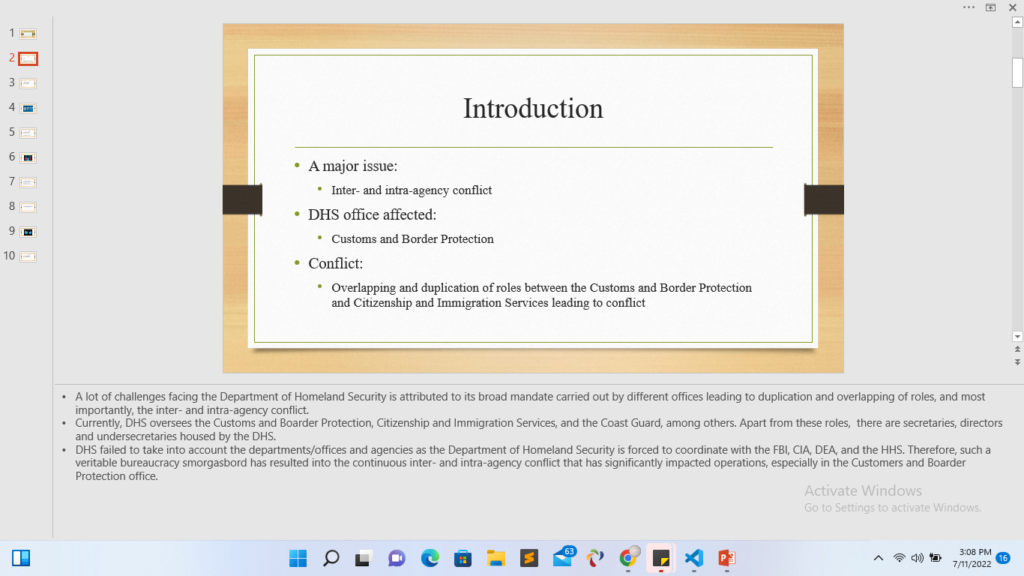
Task: Open the Mail app with 63 badge
Action: [562, 558]
